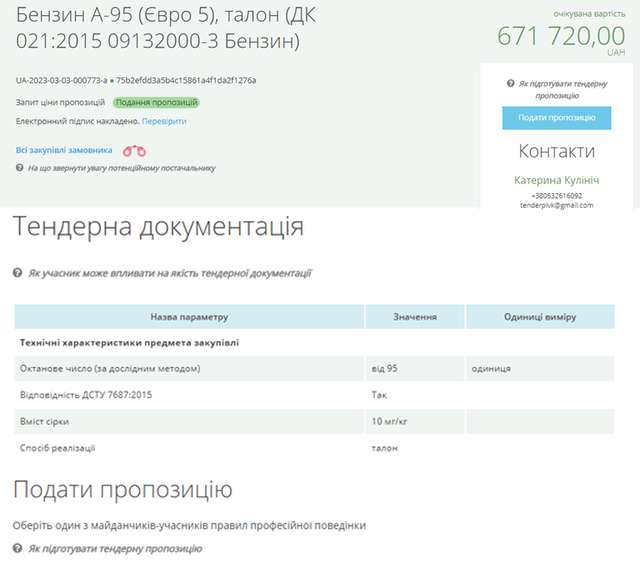This screenshot has width=640, height=561.
Task: Select contact name Катерина Кулініч
Action: point(556,180)
